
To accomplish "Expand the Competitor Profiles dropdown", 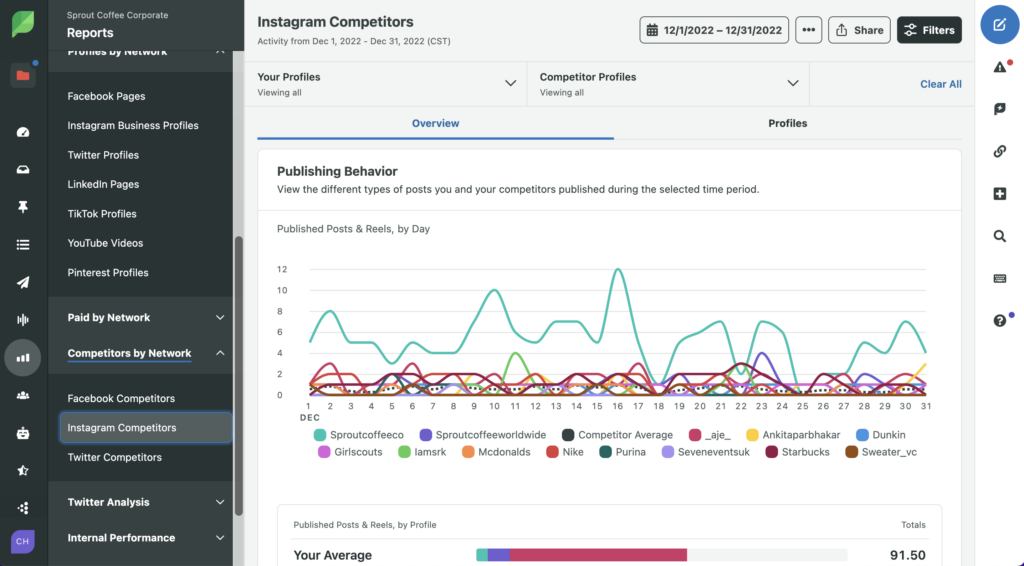I will tap(669, 84).
